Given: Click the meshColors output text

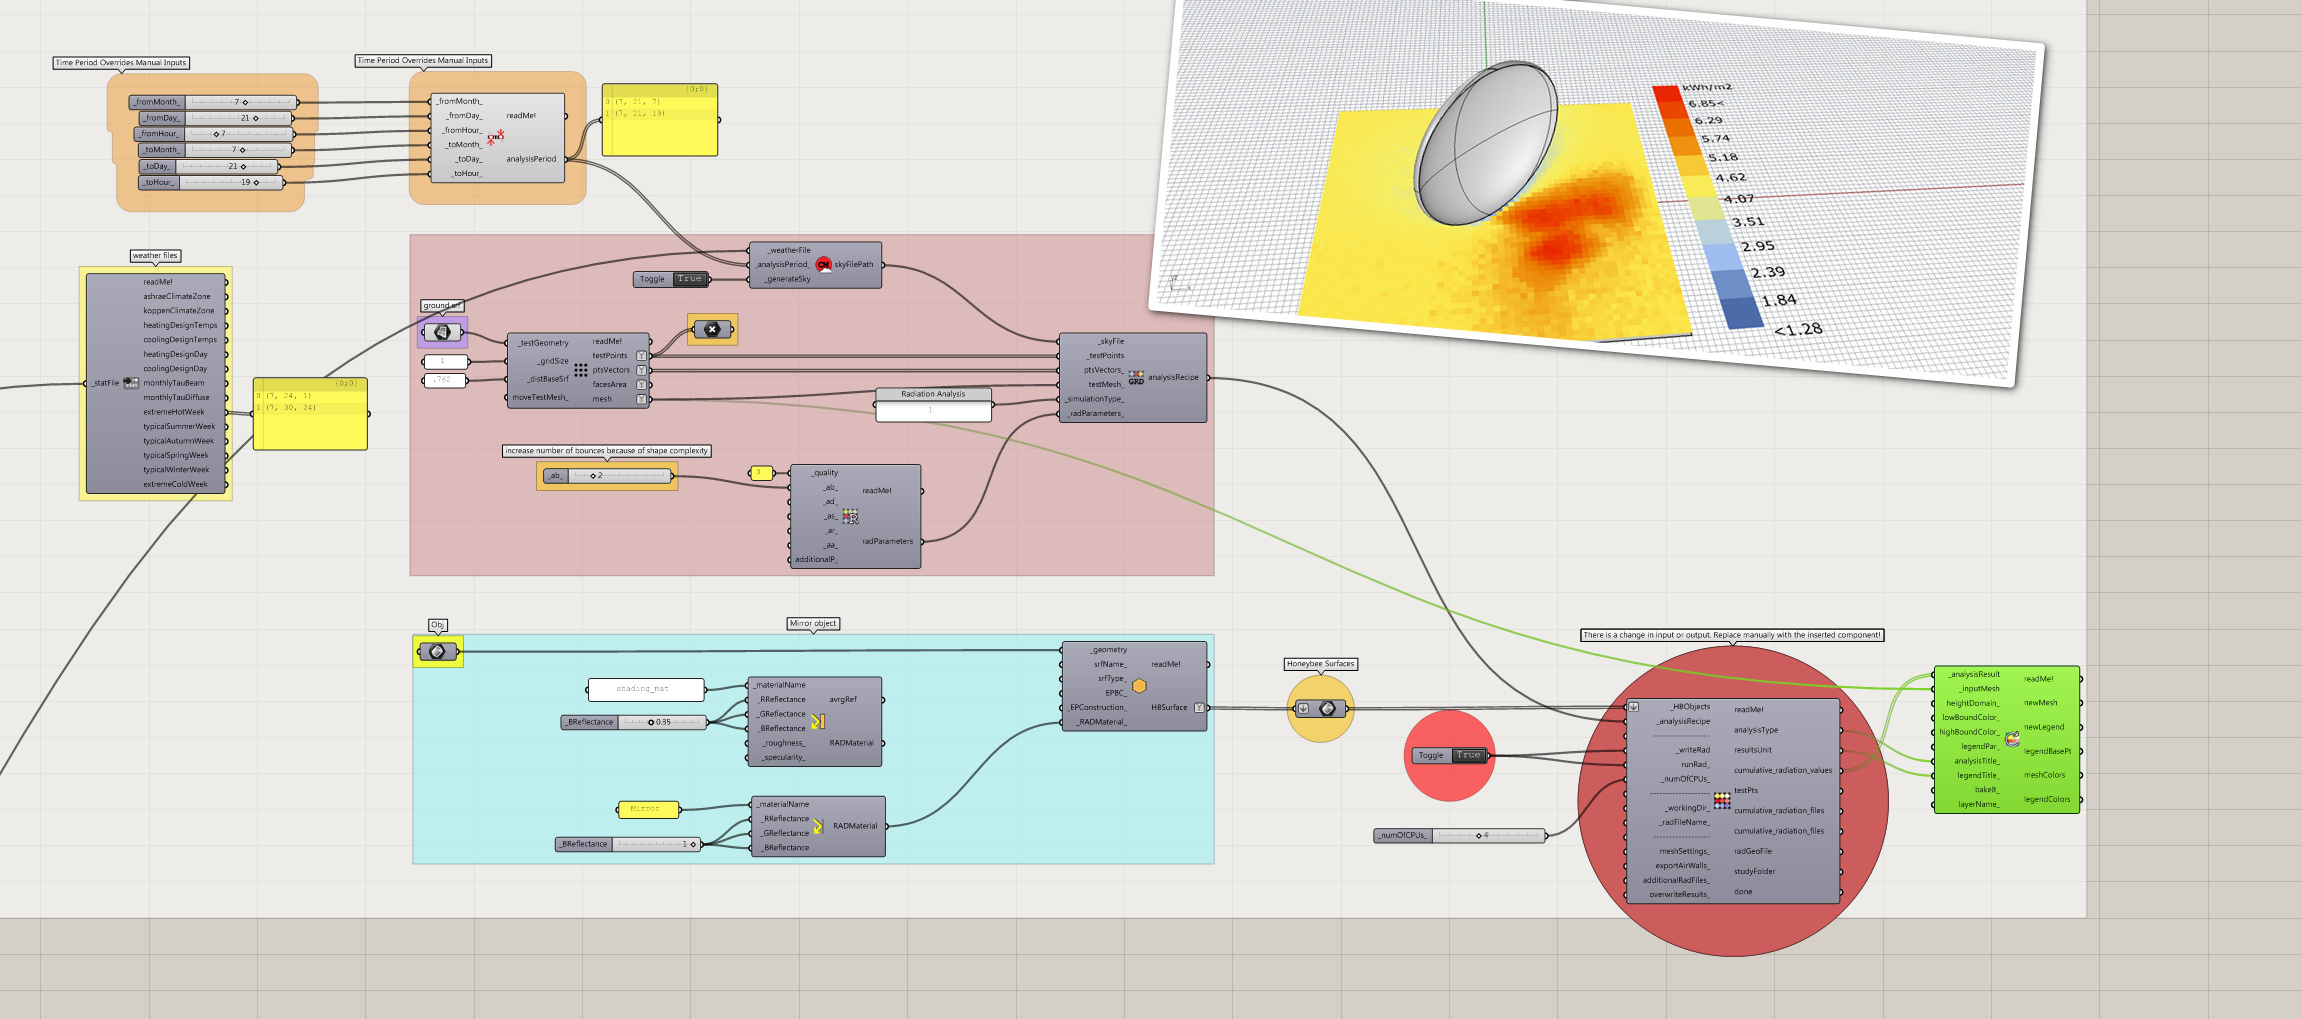Looking at the screenshot, I should (2044, 775).
